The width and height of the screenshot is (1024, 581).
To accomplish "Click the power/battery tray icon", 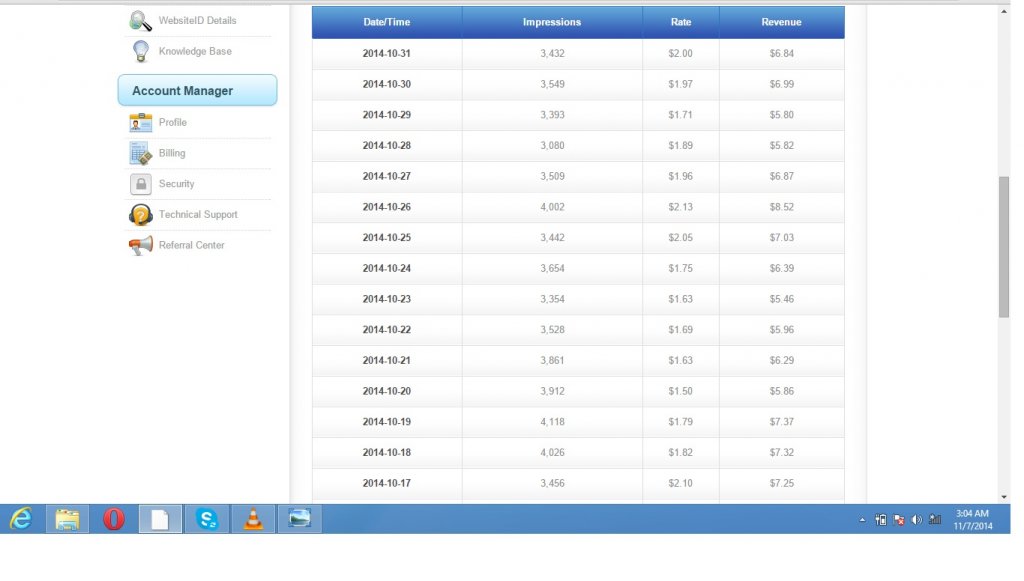I will [880, 520].
